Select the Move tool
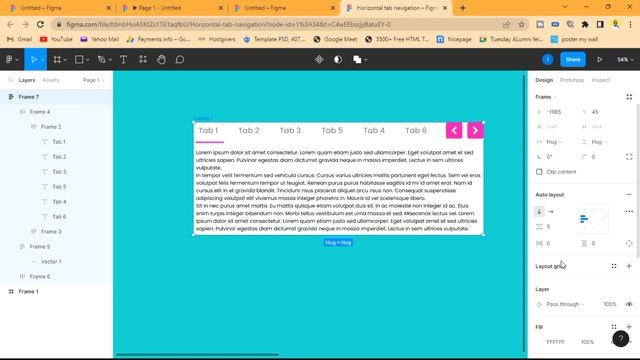 click(33, 60)
